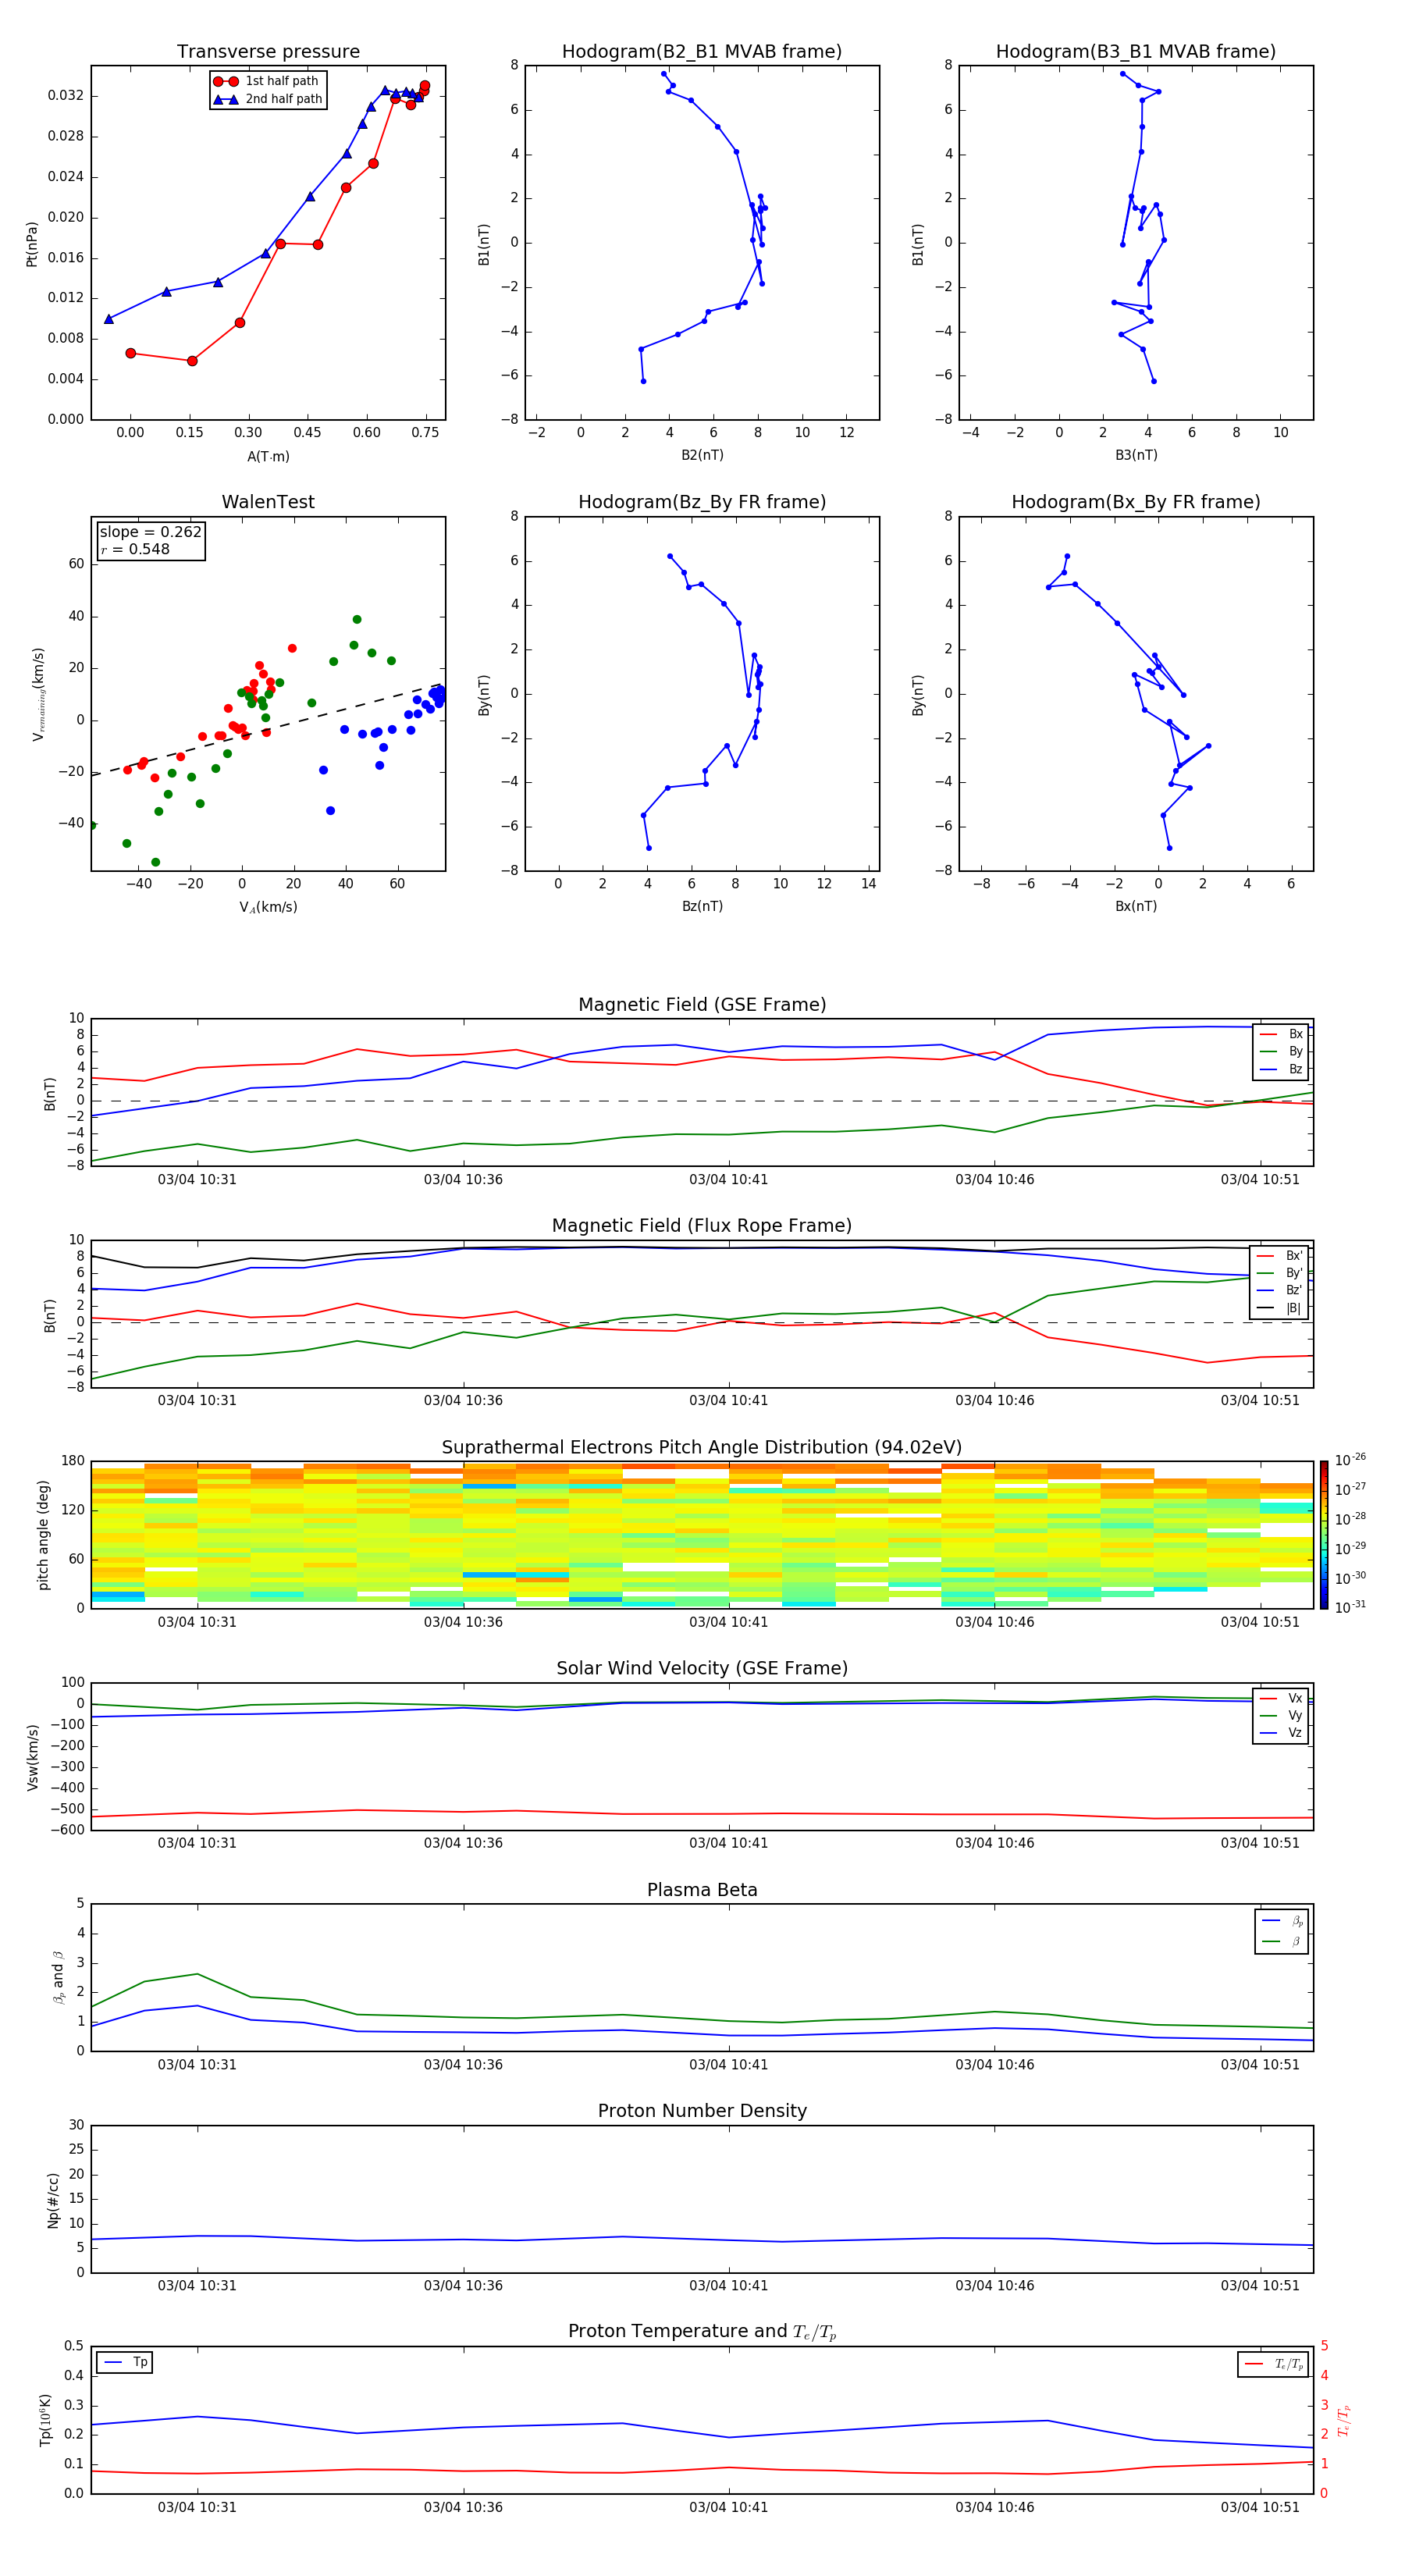Click '03/04 10:31' tick under Proton Number Density
The width and height of the screenshot is (1405, 2576).
(x=197, y=2286)
